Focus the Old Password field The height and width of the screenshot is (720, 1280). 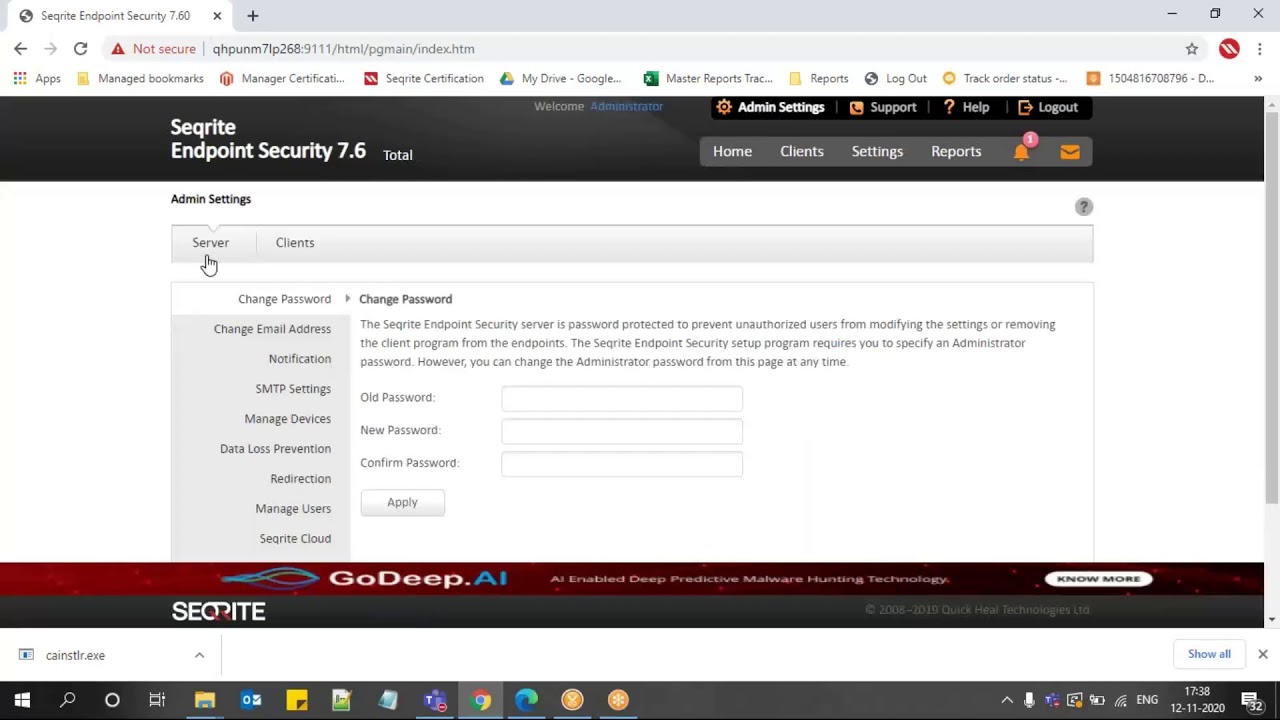click(622, 398)
